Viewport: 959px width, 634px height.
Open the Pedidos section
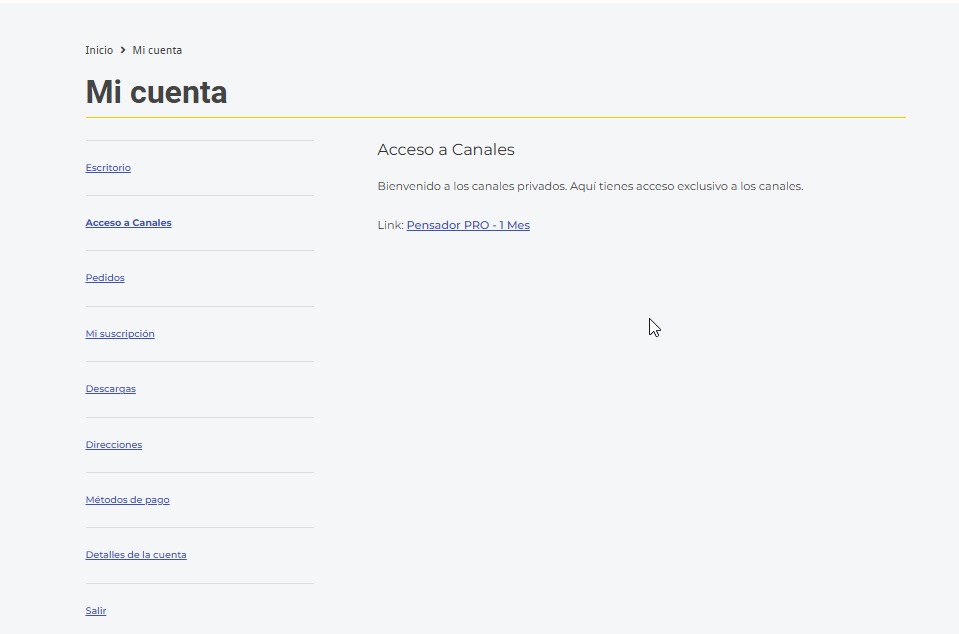point(105,278)
